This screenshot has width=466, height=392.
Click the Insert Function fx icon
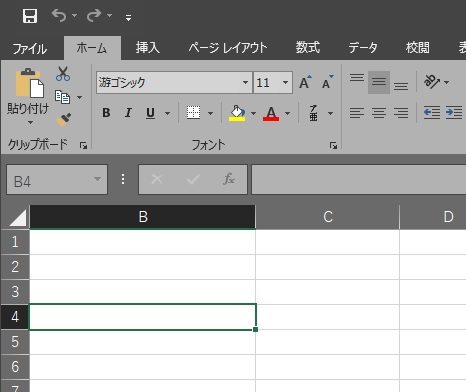point(229,179)
